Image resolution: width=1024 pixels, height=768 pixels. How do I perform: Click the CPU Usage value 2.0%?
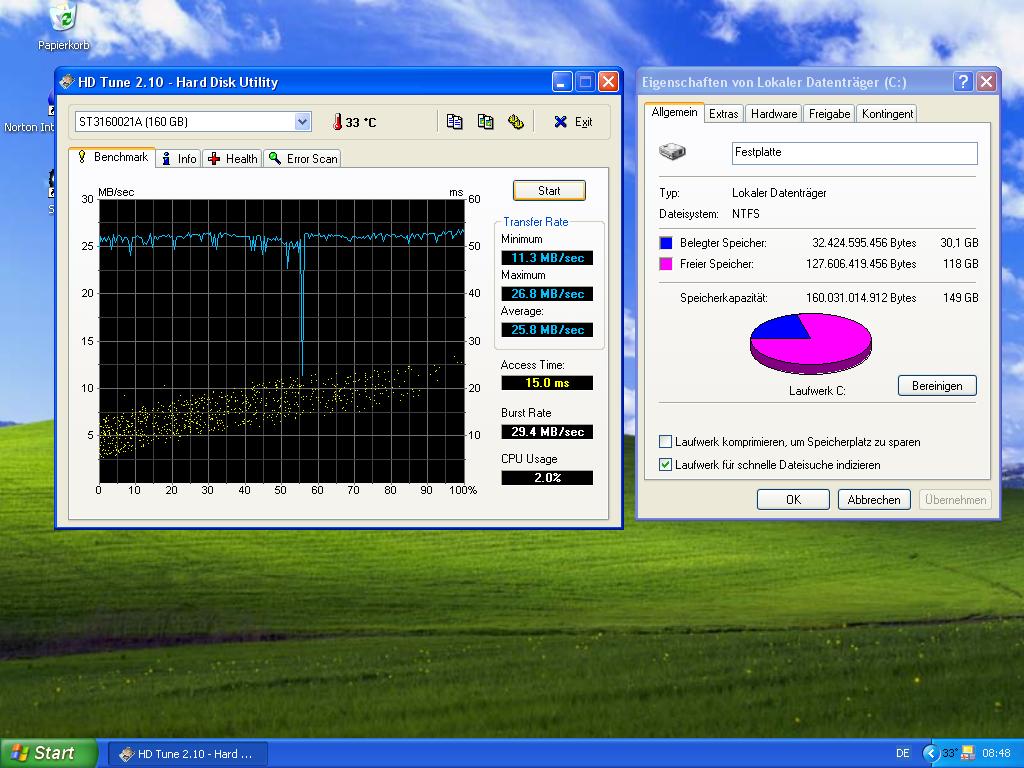point(547,477)
